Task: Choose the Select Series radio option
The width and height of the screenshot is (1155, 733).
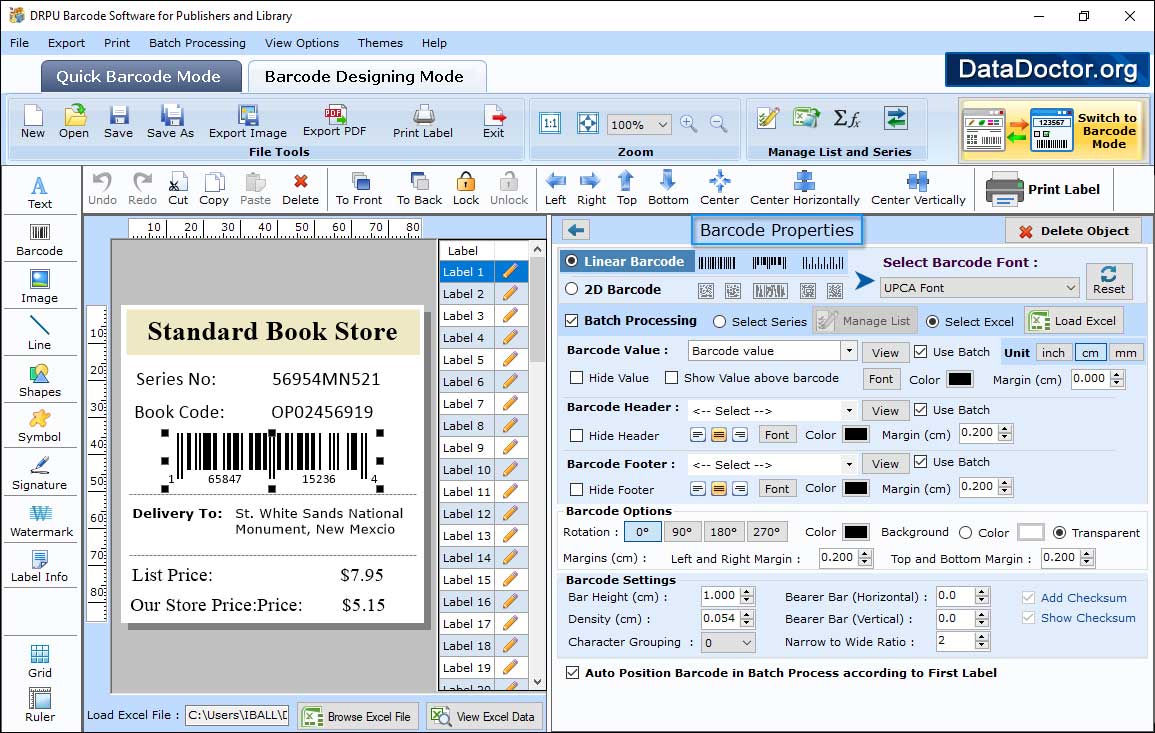Action: coord(720,322)
